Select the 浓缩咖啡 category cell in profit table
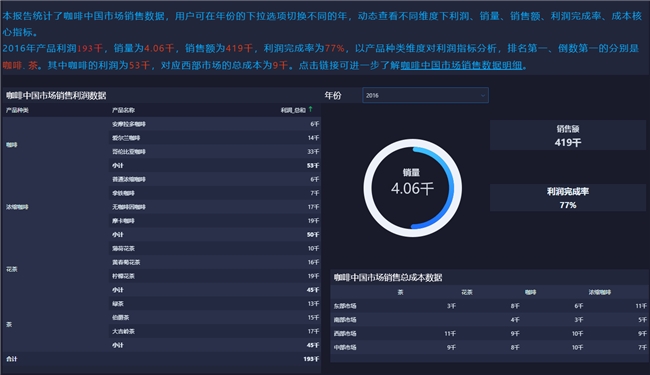 (x=55, y=207)
